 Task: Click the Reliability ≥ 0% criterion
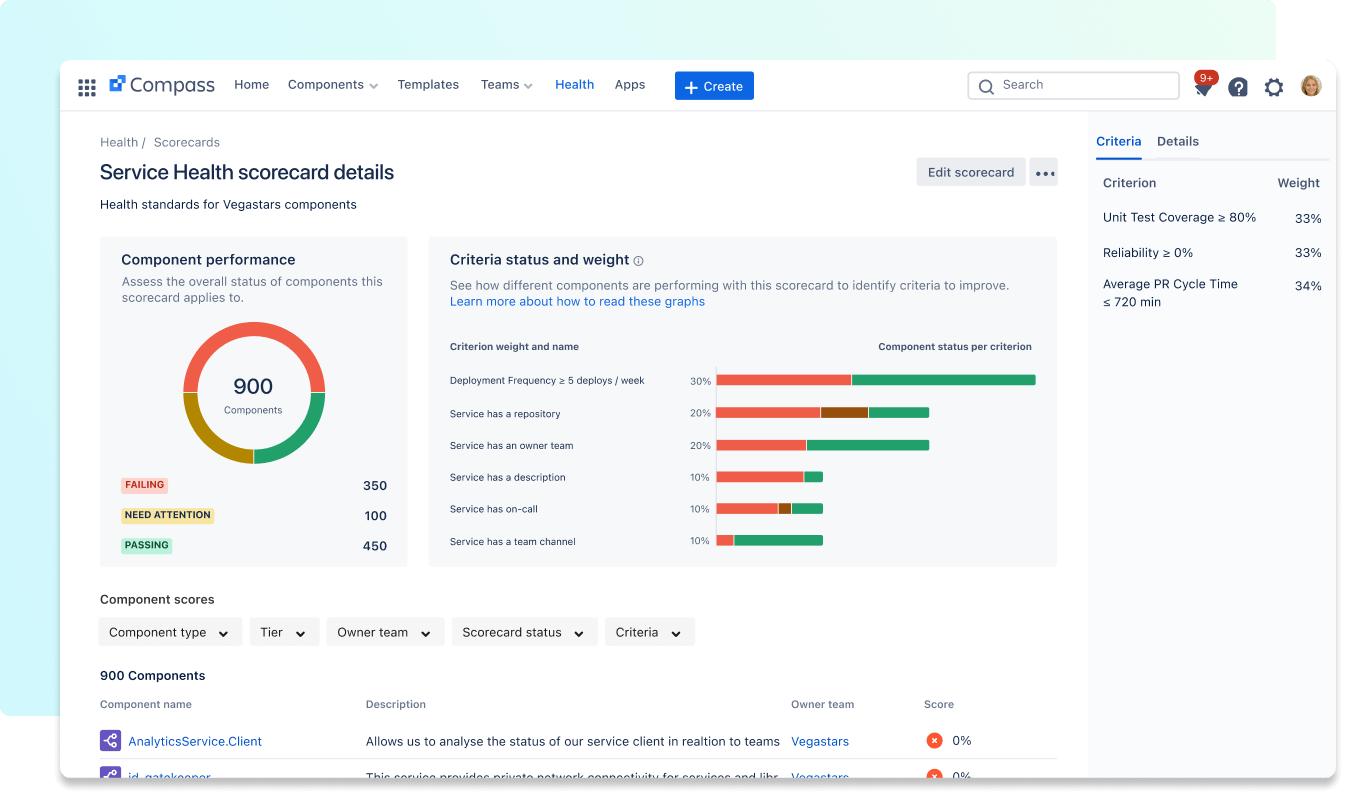point(1148,253)
